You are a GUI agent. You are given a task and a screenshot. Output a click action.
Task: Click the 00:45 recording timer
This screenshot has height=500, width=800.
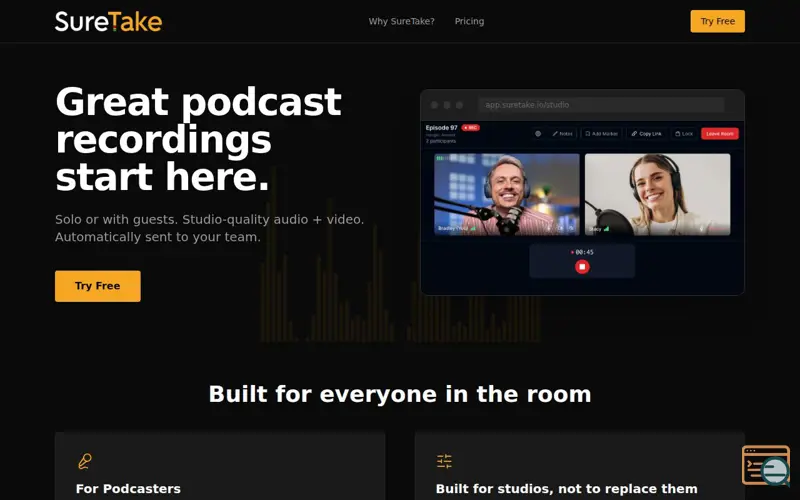pyautogui.click(x=582, y=252)
